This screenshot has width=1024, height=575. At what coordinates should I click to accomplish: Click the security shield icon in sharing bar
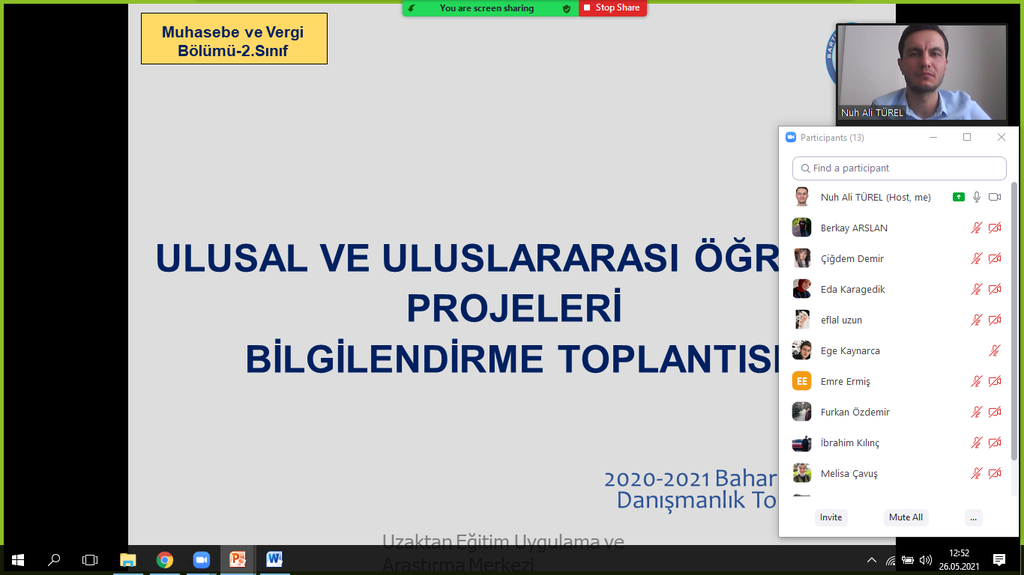(566, 8)
